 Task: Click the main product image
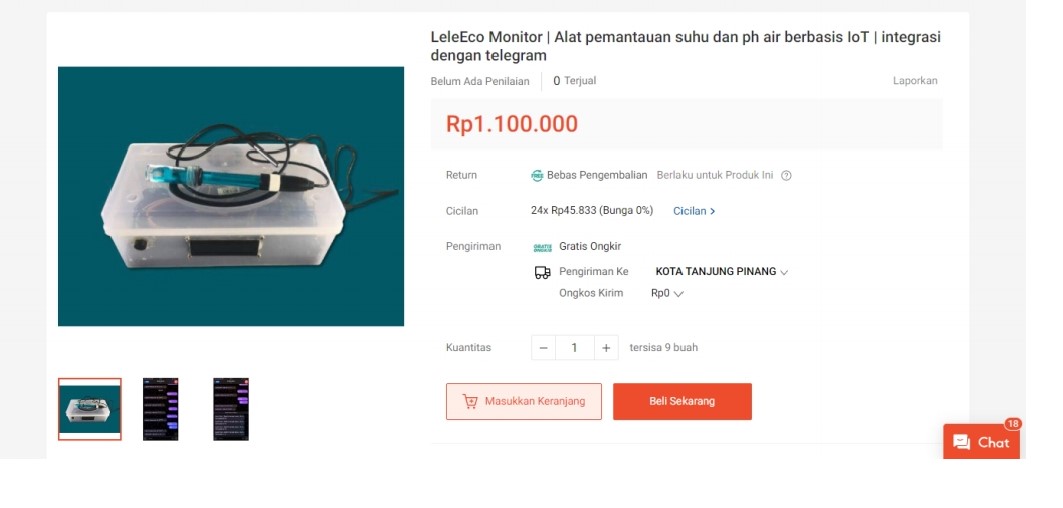click(x=231, y=196)
